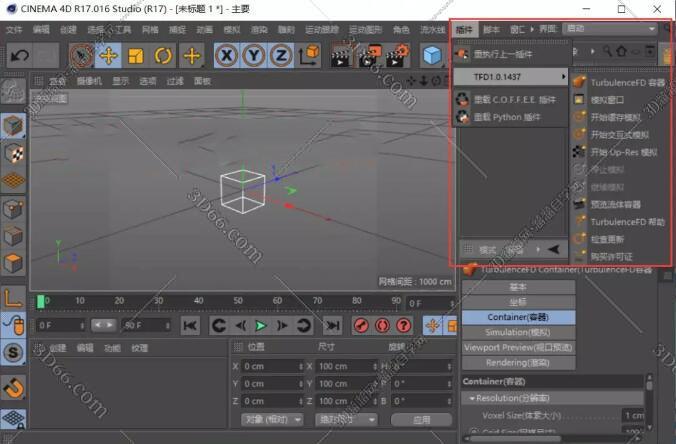Click the Tweak mouse icon in sidebar
This screenshot has width=676, height=444.
click(13, 325)
